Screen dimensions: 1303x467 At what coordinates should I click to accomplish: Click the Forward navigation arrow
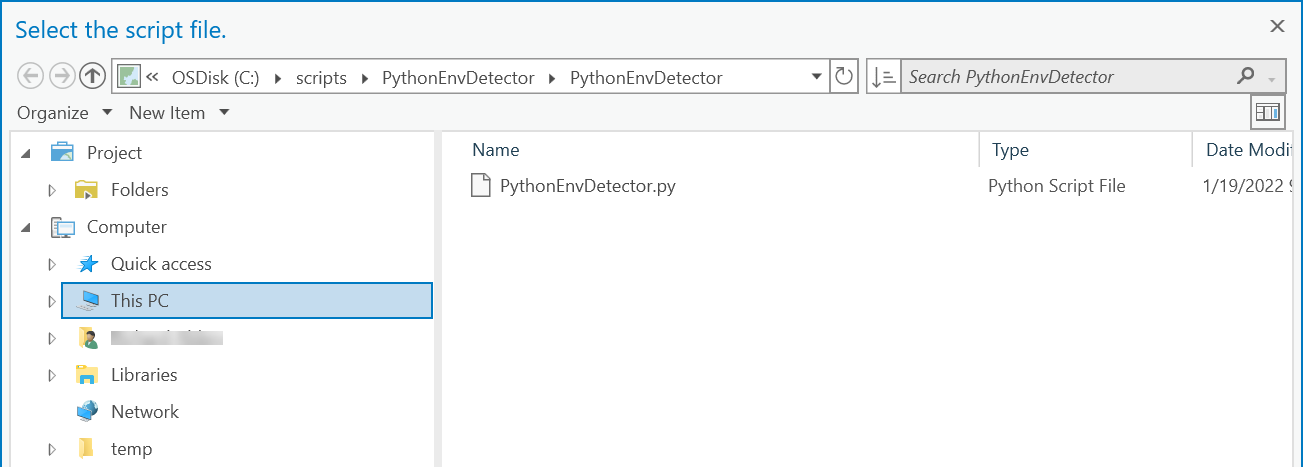click(x=61, y=76)
